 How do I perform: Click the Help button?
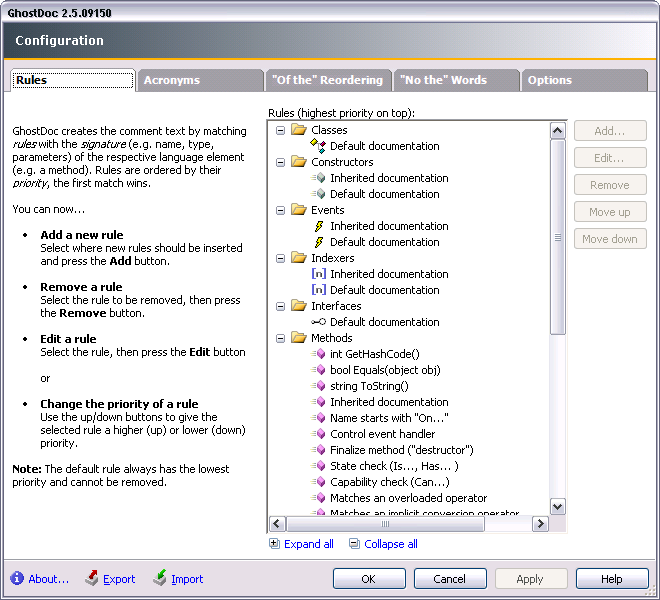coord(612,579)
